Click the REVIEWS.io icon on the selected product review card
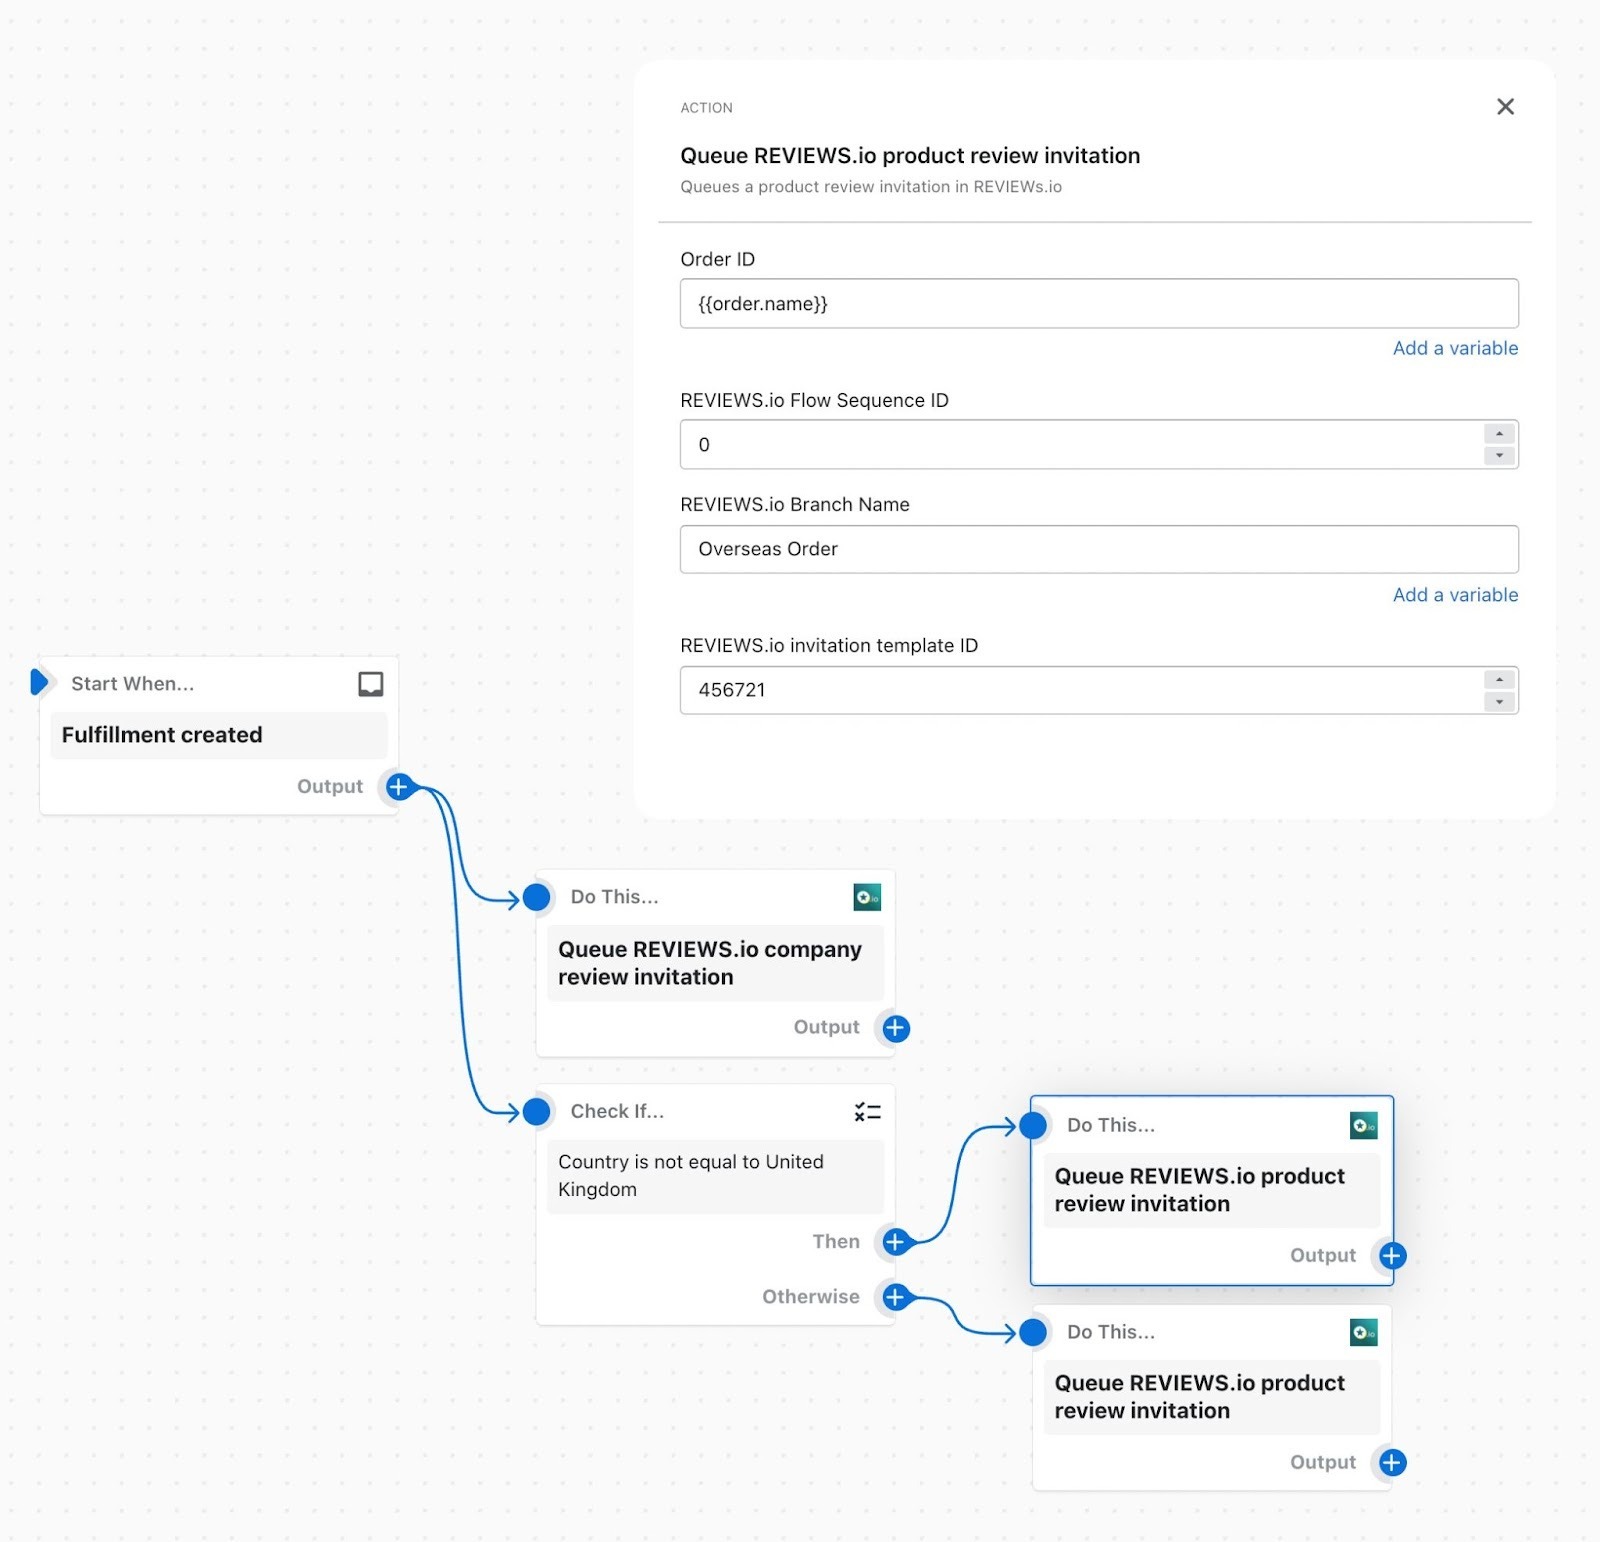Image resolution: width=1600 pixels, height=1542 pixels. click(x=1363, y=1124)
